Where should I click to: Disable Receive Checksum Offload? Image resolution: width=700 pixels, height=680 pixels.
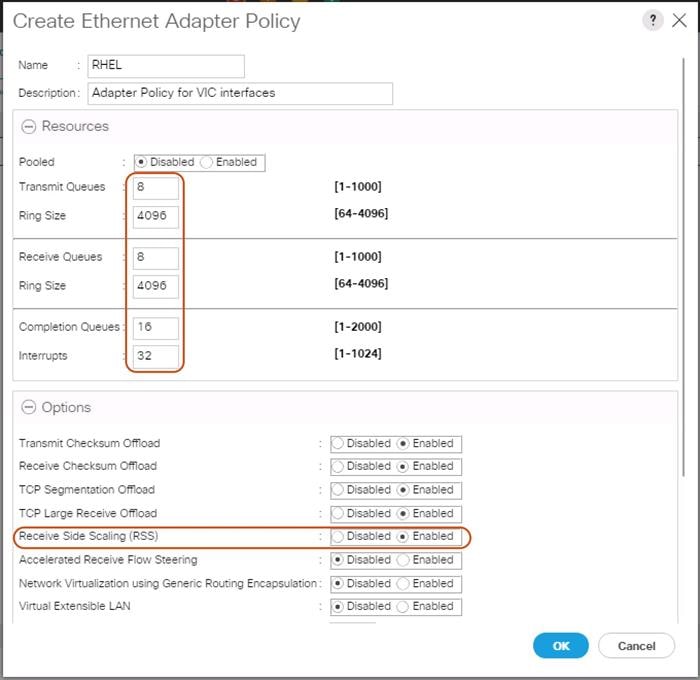click(x=338, y=466)
